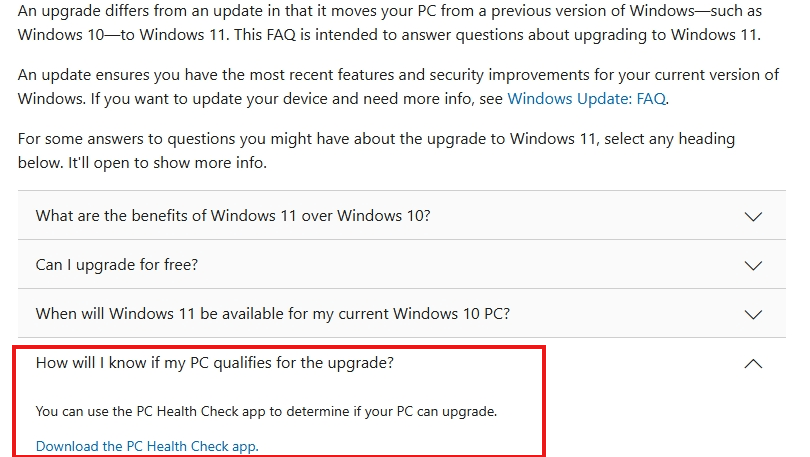Collapse the PC qualifies section using up chevron
Viewport: 810px width, 457px height.
753,364
